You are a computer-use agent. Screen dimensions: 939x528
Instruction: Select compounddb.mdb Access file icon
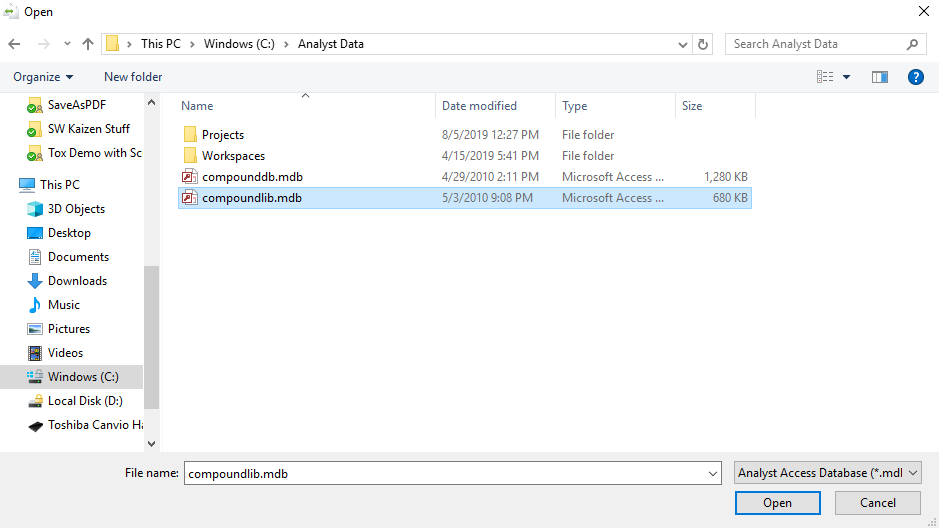pos(189,177)
